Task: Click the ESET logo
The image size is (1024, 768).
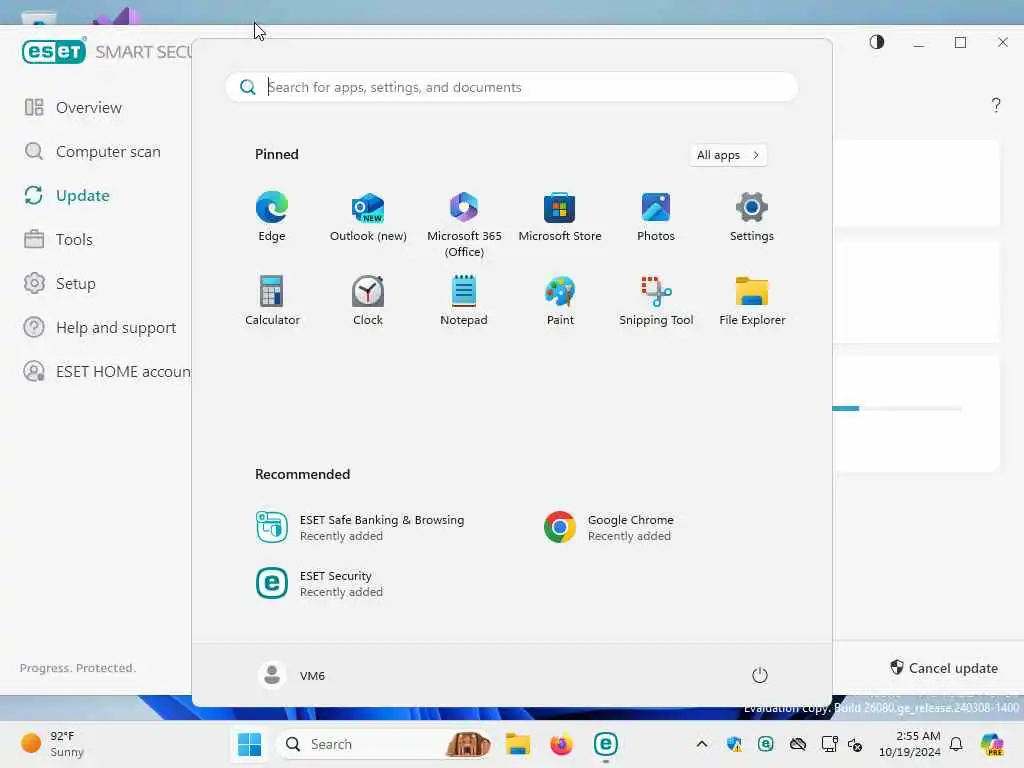Action: coord(54,52)
